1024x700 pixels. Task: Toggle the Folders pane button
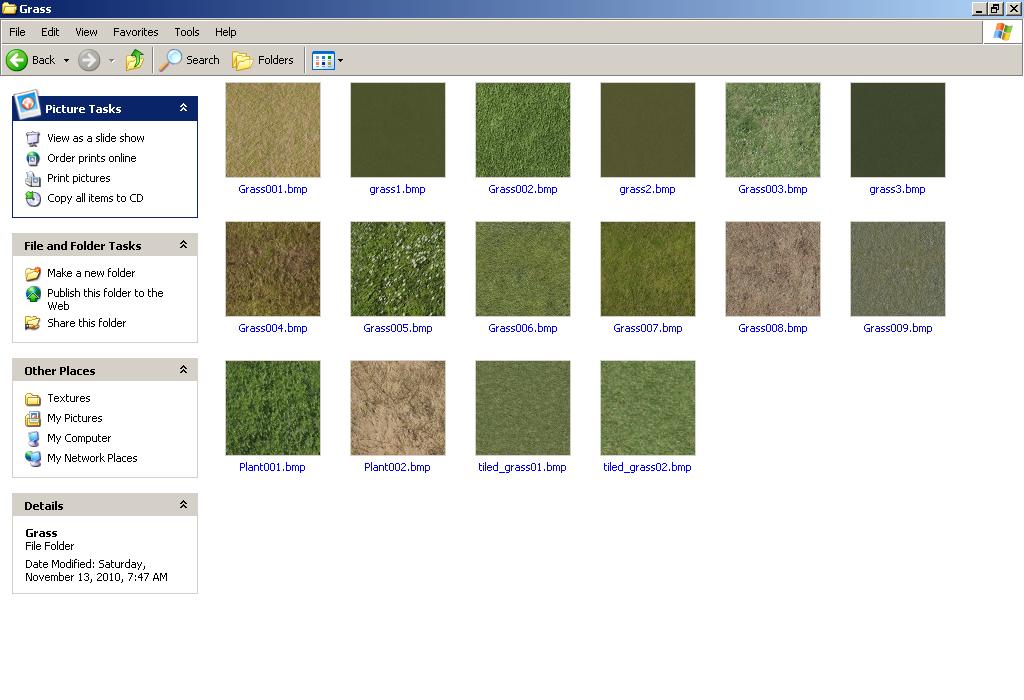[x=263, y=60]
